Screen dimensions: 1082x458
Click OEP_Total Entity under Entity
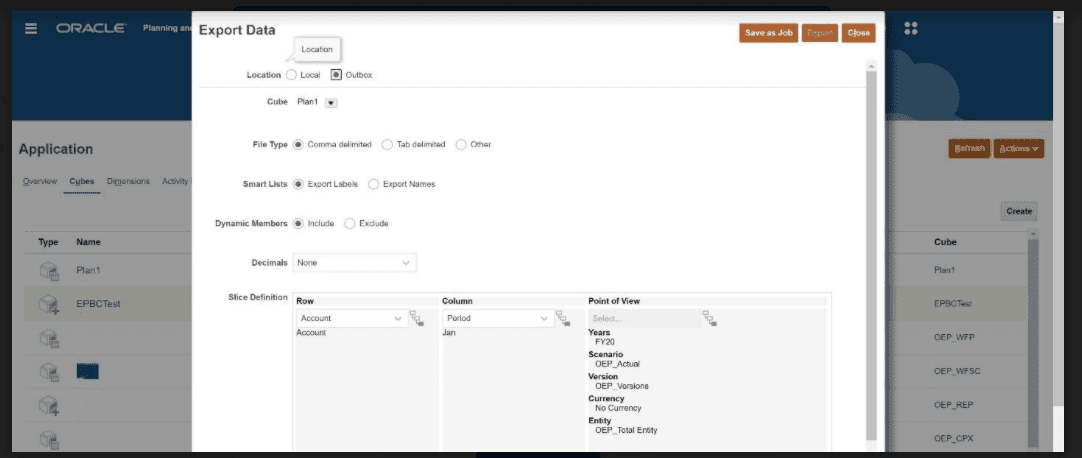[626, 430]
